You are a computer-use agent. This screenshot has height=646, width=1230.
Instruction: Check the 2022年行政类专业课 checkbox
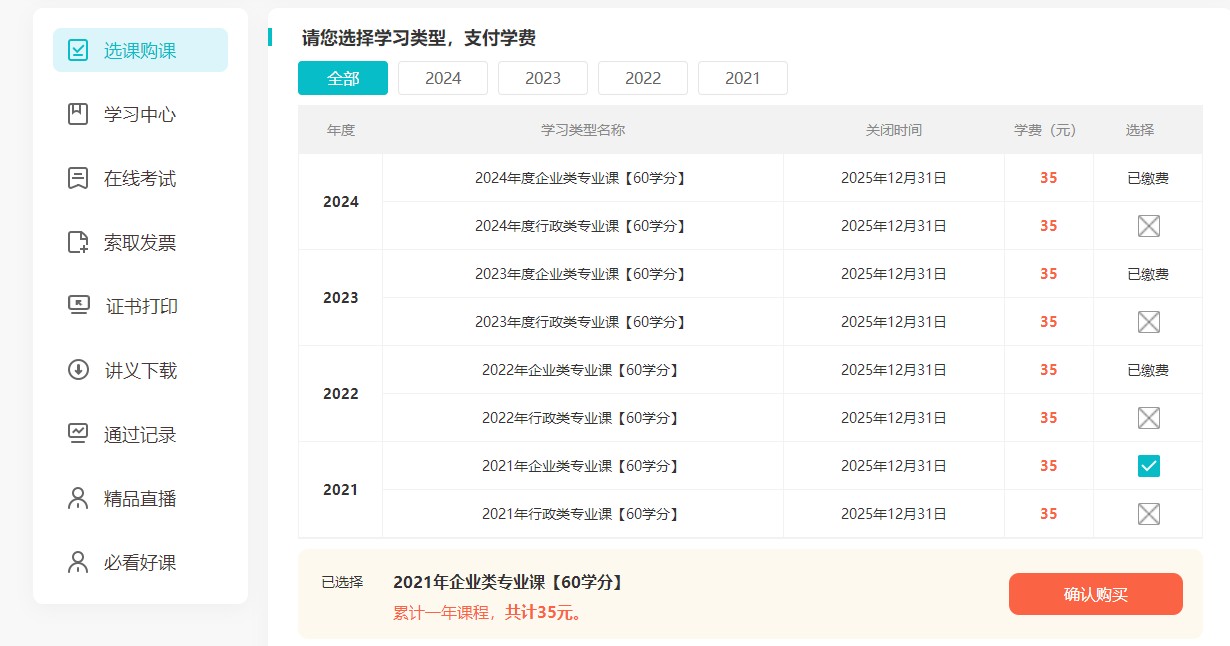(x=1148, y=418)
